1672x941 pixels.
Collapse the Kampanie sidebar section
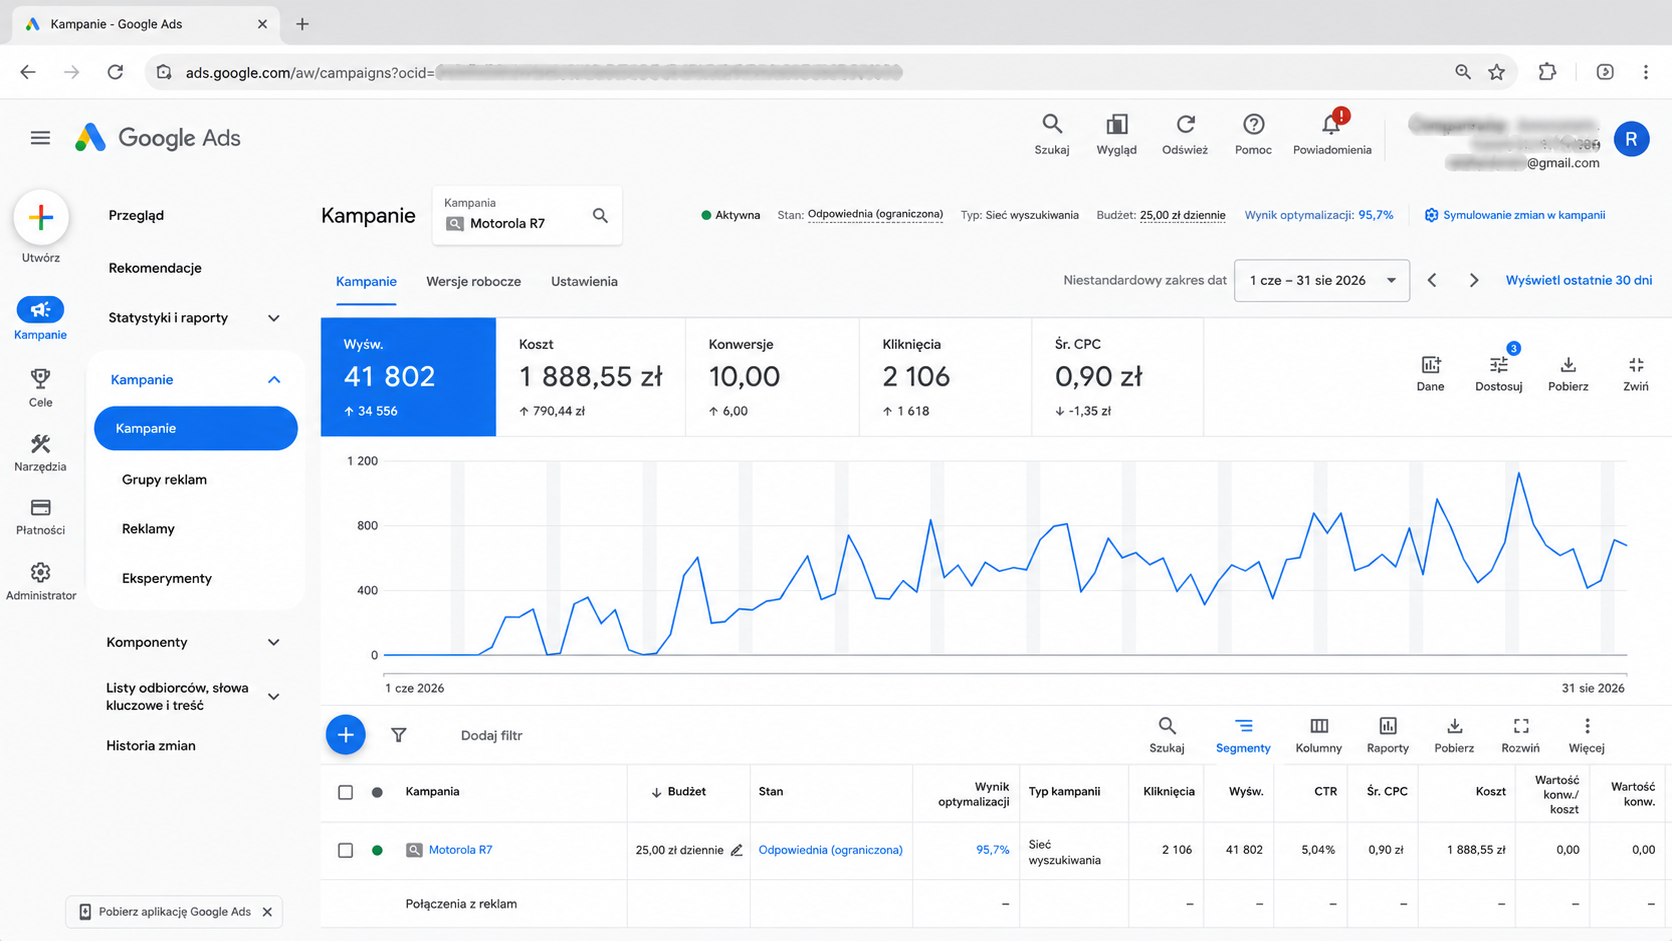tap(274, 380)
